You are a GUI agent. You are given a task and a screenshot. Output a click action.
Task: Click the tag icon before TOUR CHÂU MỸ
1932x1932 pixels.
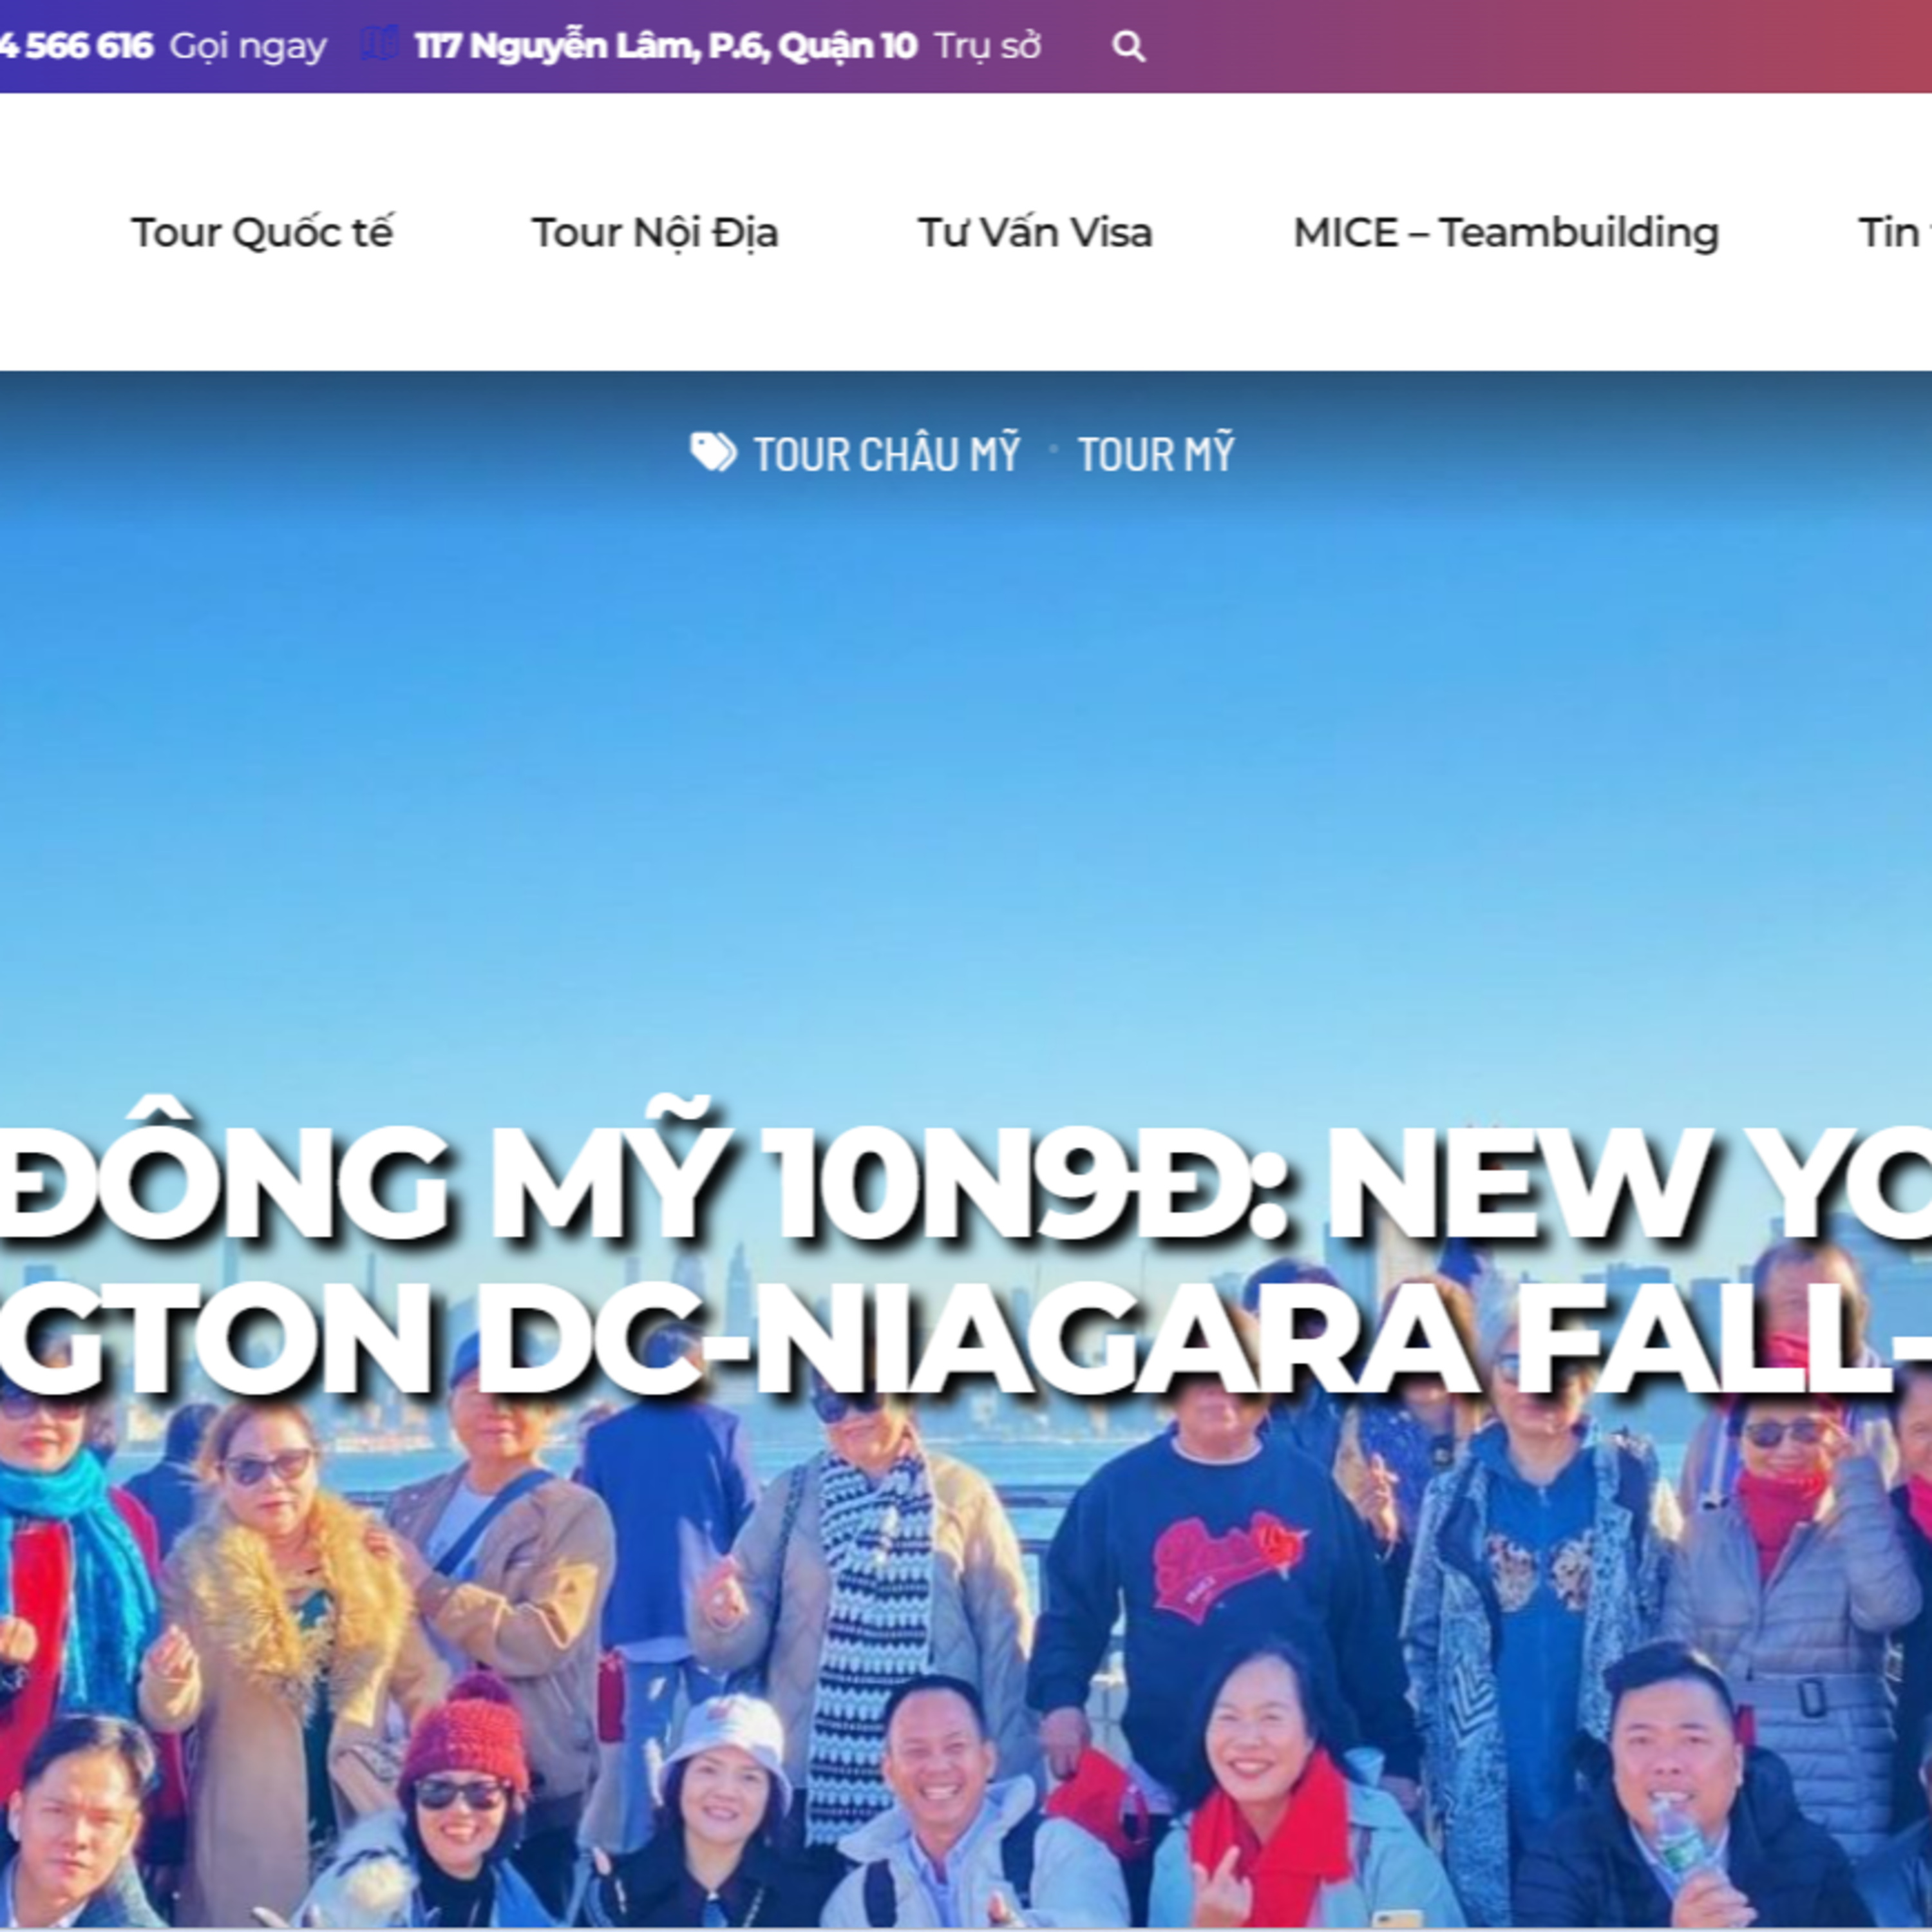[713, 453]
